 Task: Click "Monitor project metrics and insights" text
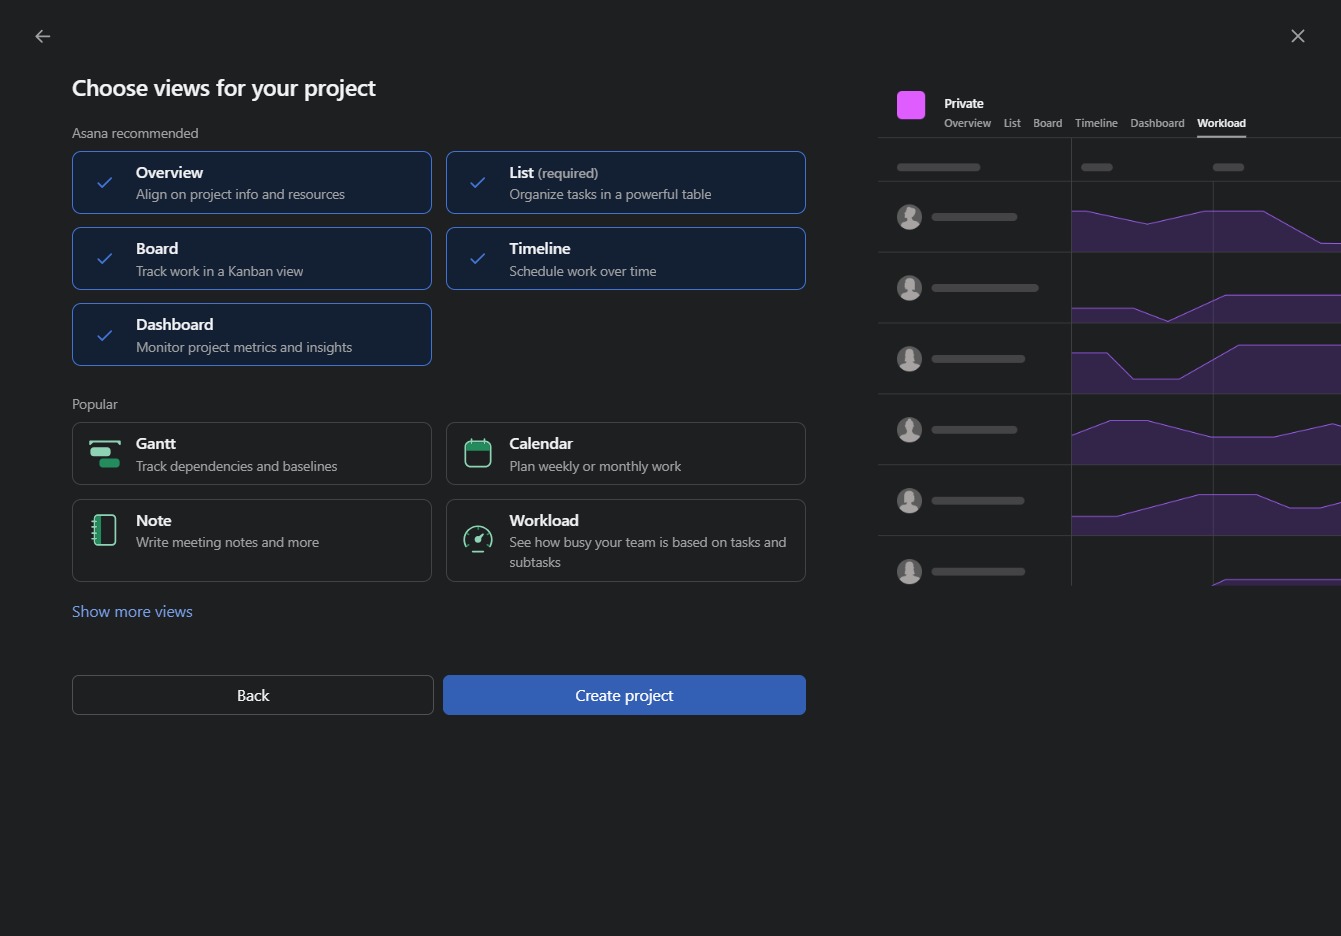pos(244,347)
